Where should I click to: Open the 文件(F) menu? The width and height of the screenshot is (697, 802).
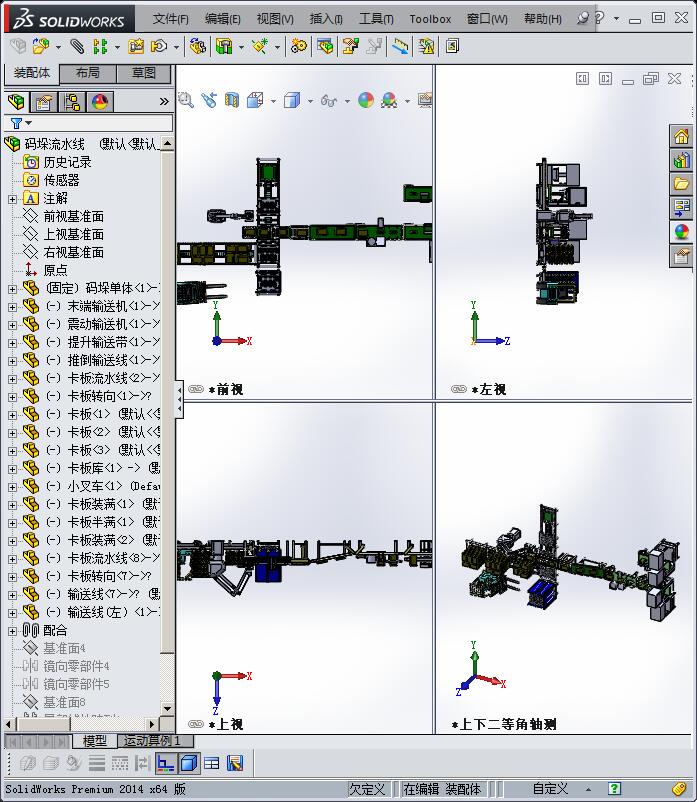coord(170,19)
